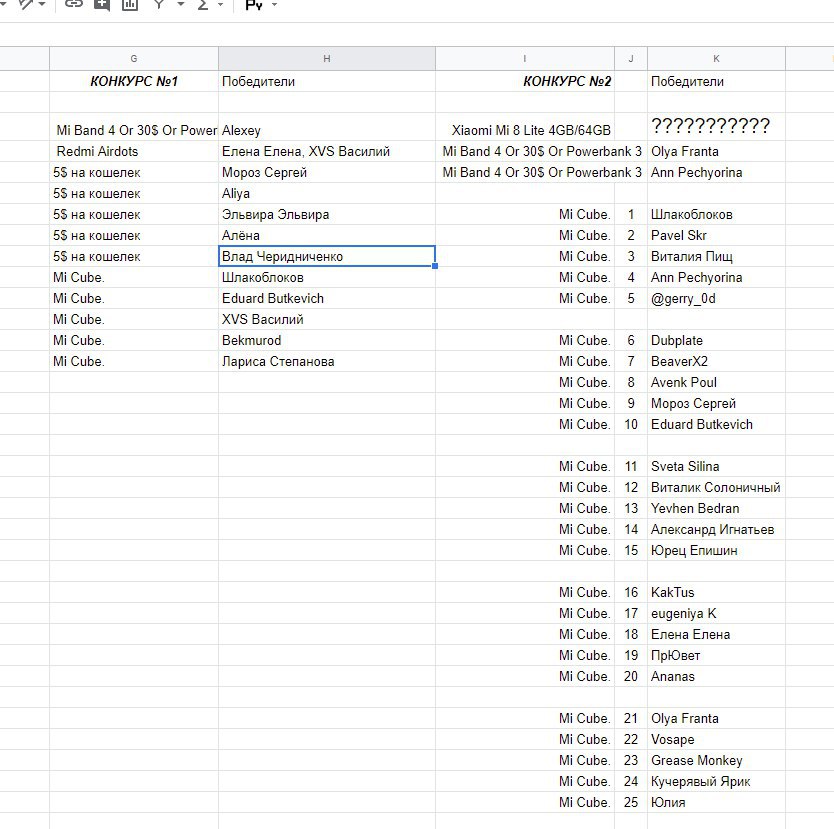This screenshot has height=829, width=834.
Task: Click the column K header
Action: pyautogui.click(x=716, y=59)
